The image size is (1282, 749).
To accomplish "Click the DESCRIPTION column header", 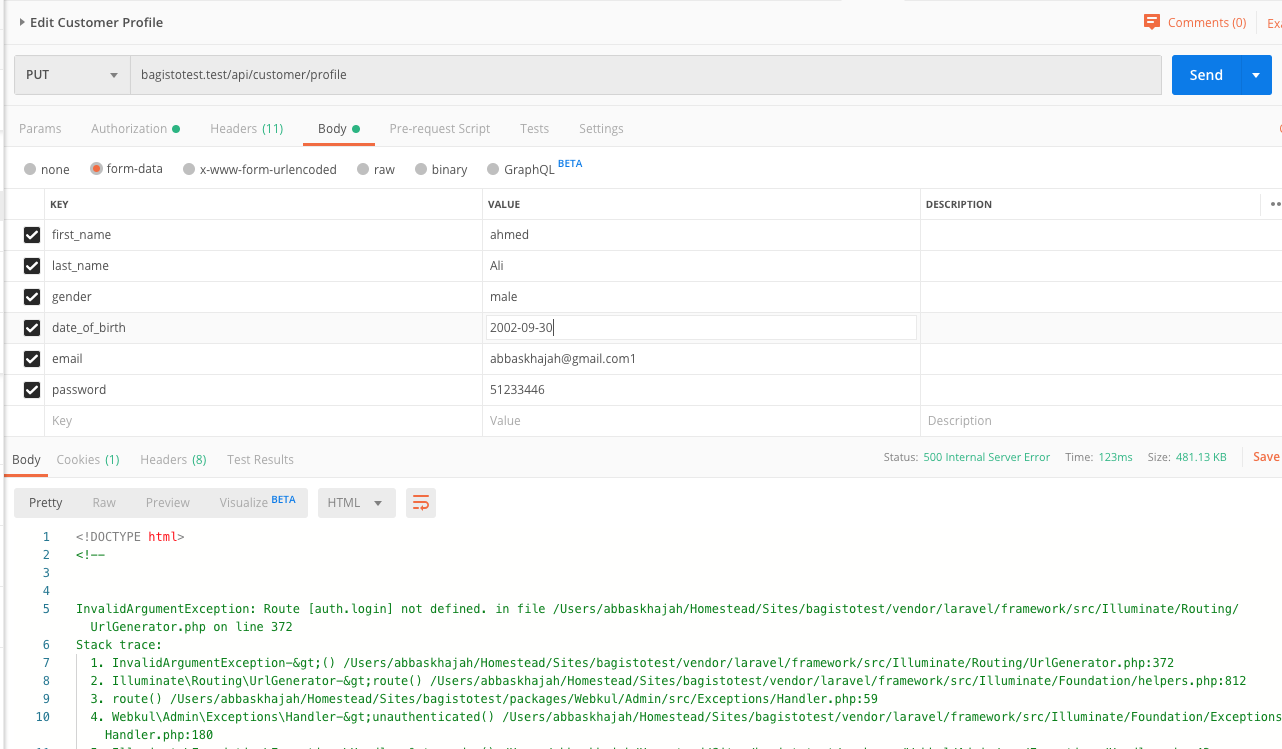I will pyautogui.click(x=959, y=204).
